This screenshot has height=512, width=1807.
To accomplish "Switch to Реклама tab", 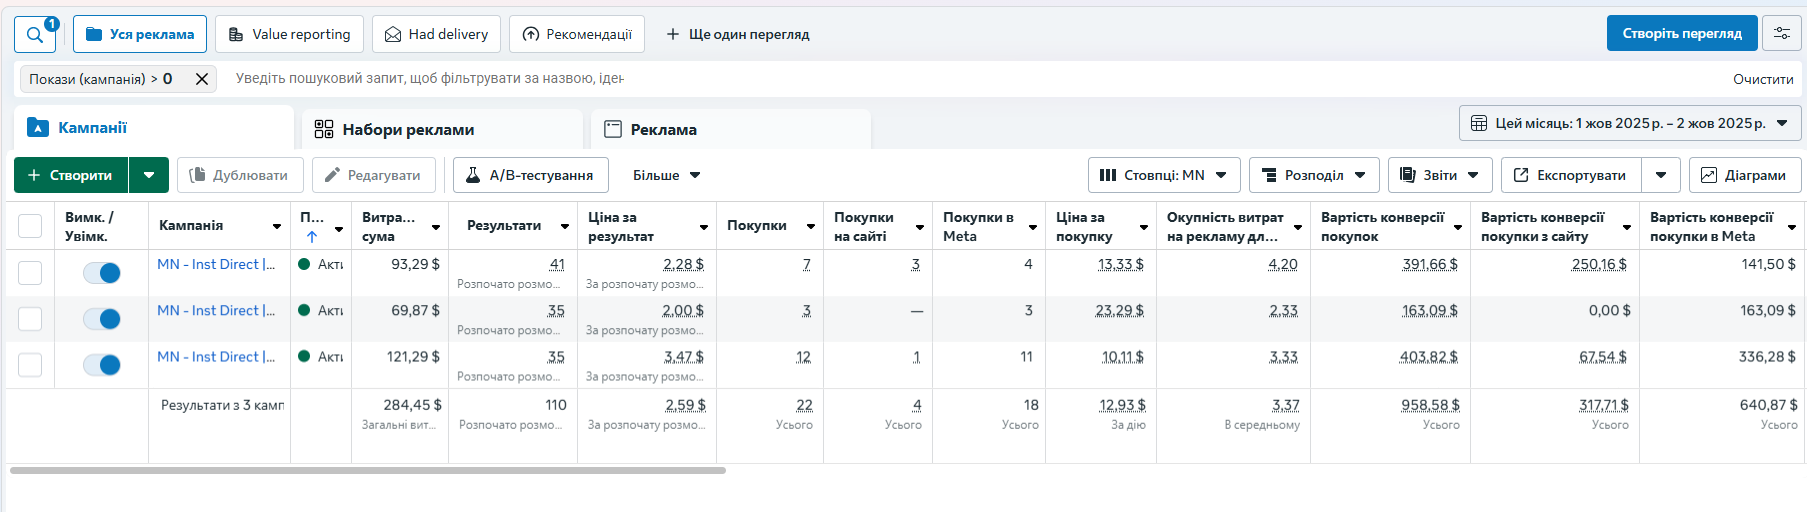I will point(731,129).
